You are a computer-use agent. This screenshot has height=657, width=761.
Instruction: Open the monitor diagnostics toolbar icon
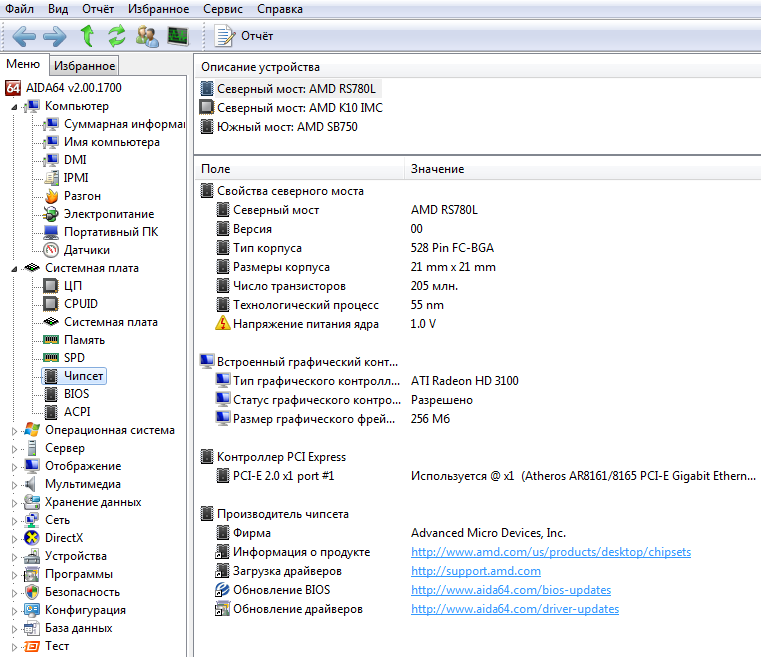[178, 36]
